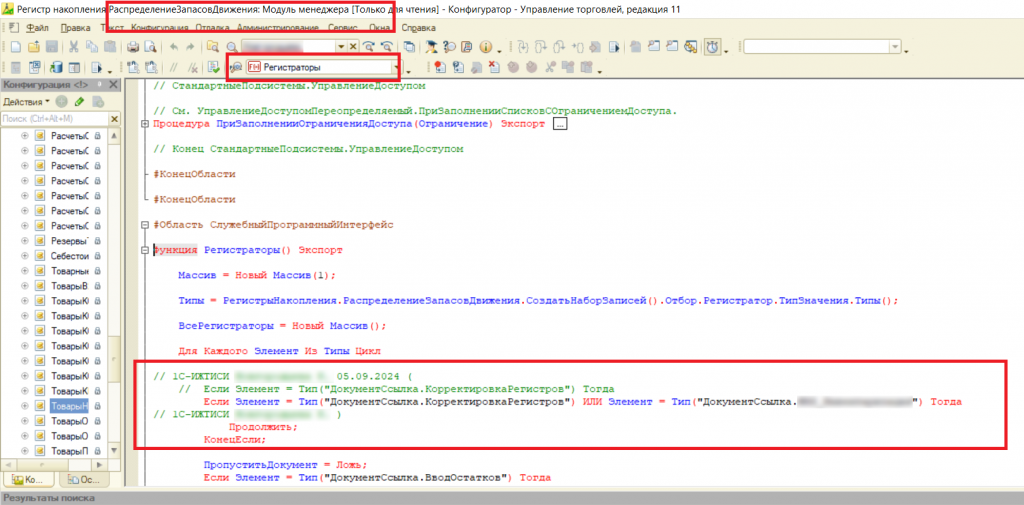The height and width of the screenshot is (505, 1024).
Task: Click the pencil edit icon in configuration panel
Action: 80,101
